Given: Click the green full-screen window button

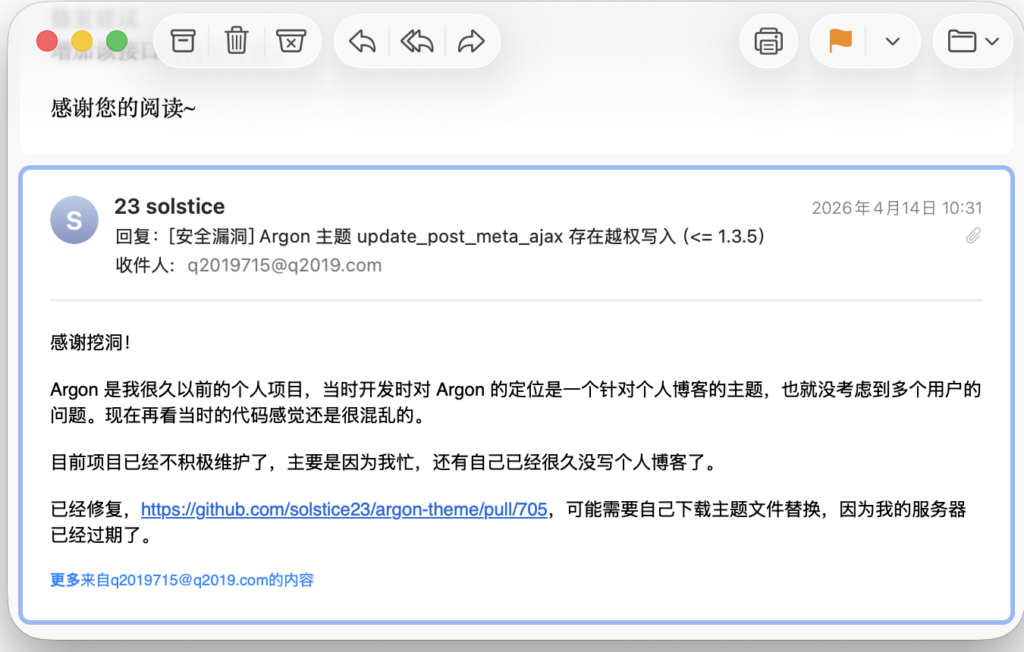Looking at the screenshot, I should 116,41.
